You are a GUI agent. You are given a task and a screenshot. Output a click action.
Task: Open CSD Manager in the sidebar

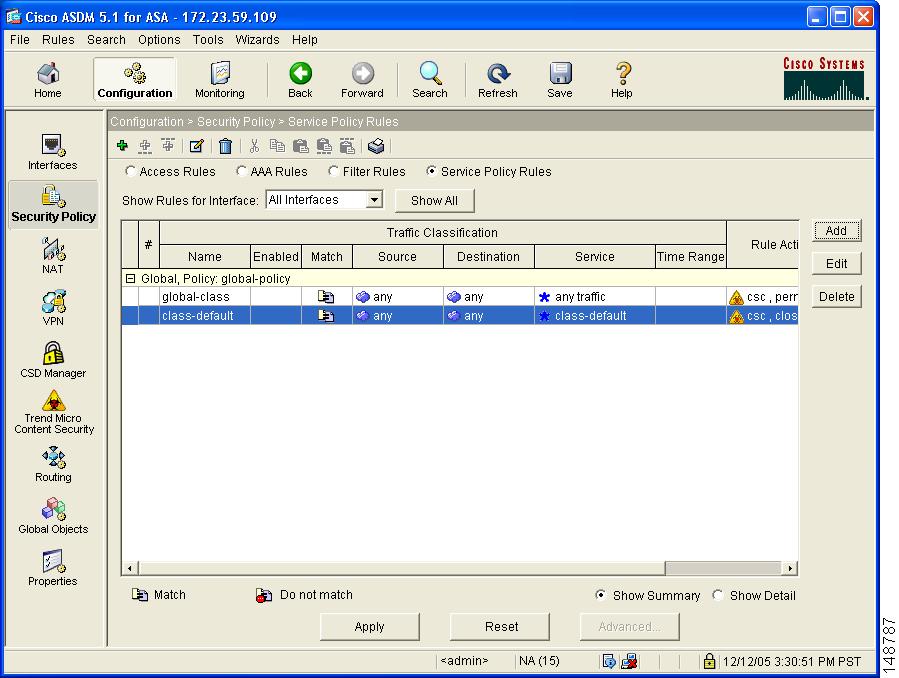[x=53, y=360]
